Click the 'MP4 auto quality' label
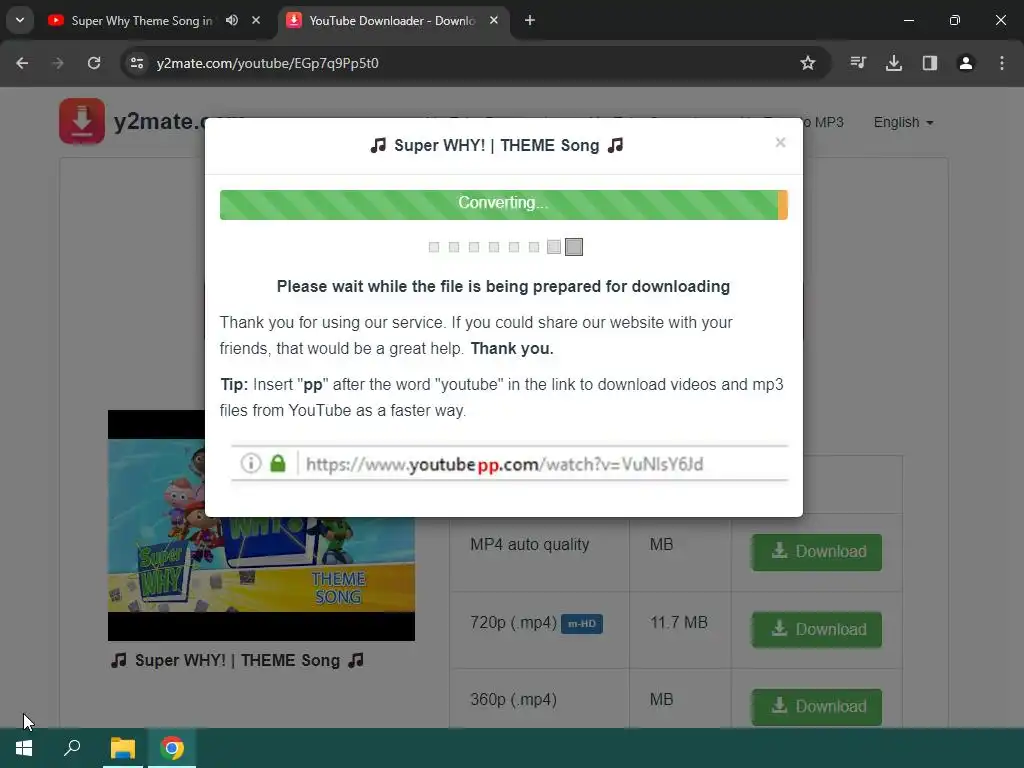This screenshot has height=768, width=1024. click(x=530, y=545)
